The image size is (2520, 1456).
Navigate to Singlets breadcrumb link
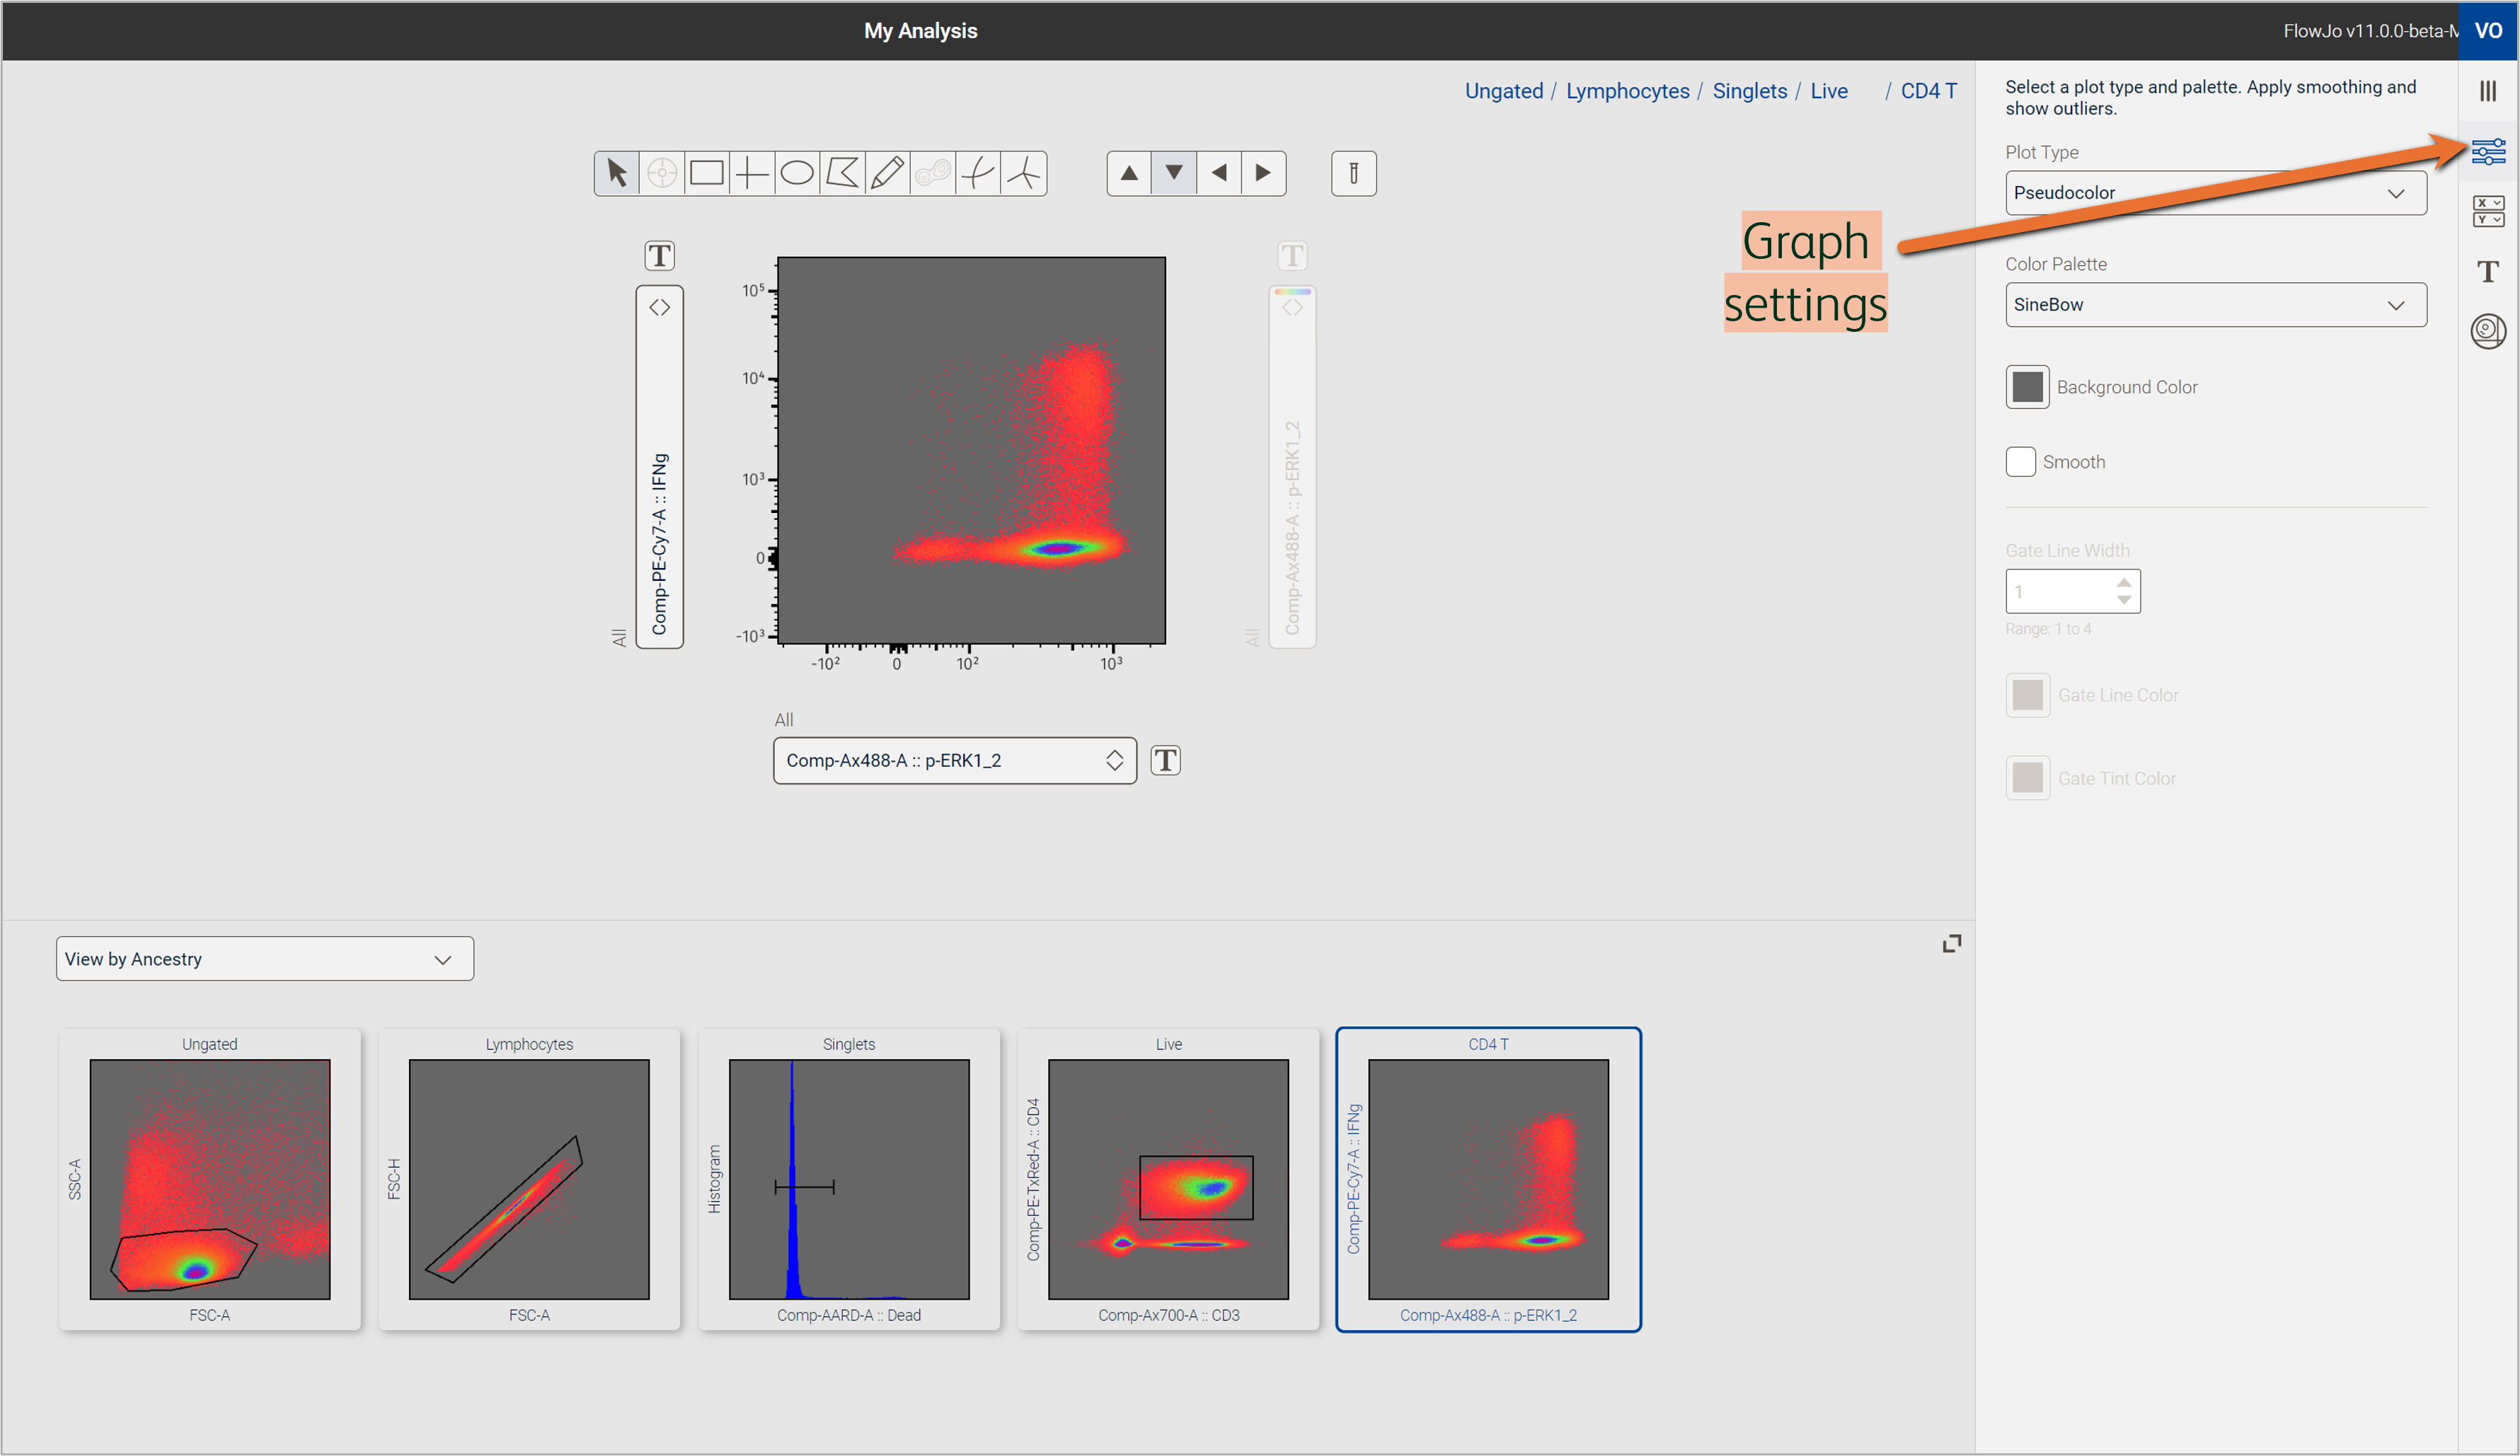point(1749,91)
